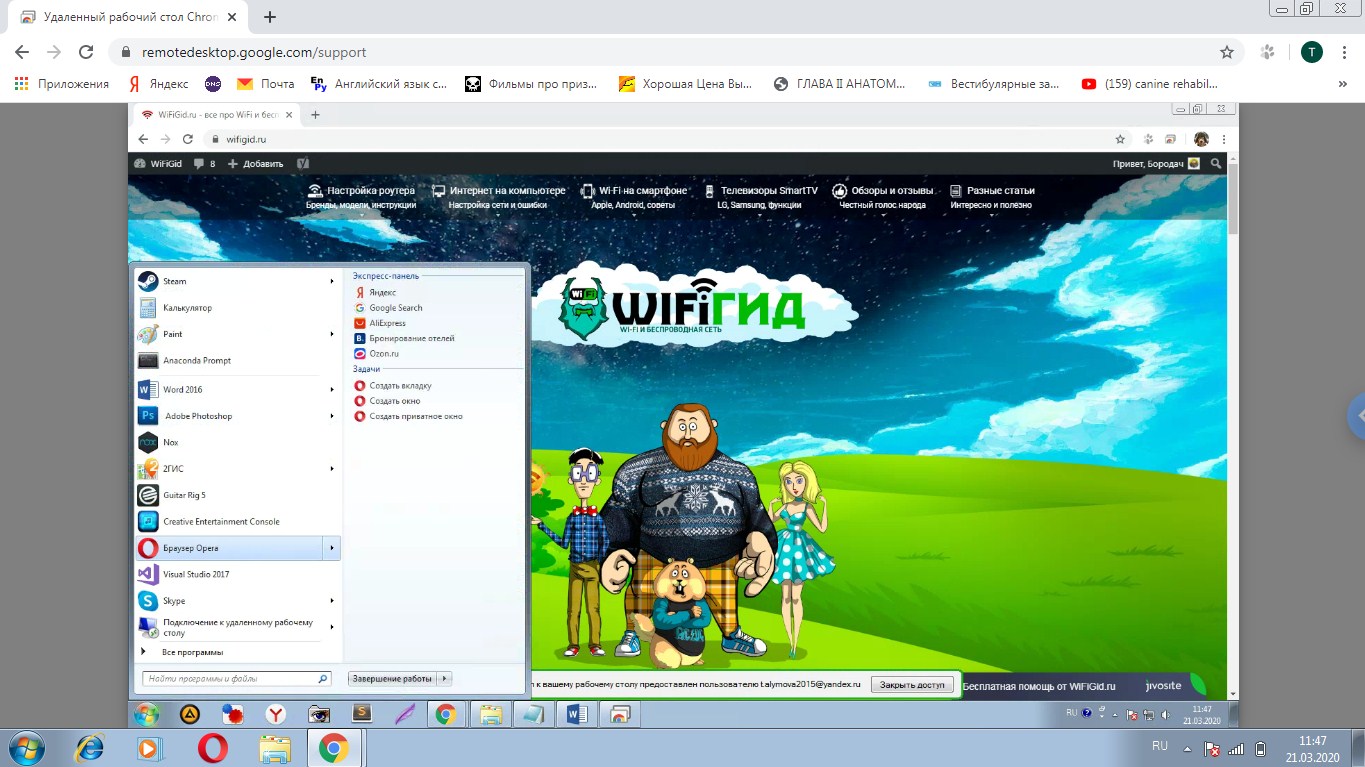This screenshot has height=767, width=1365.
Task: Go back in the remote Chrome window
Action: pos(143,139)
